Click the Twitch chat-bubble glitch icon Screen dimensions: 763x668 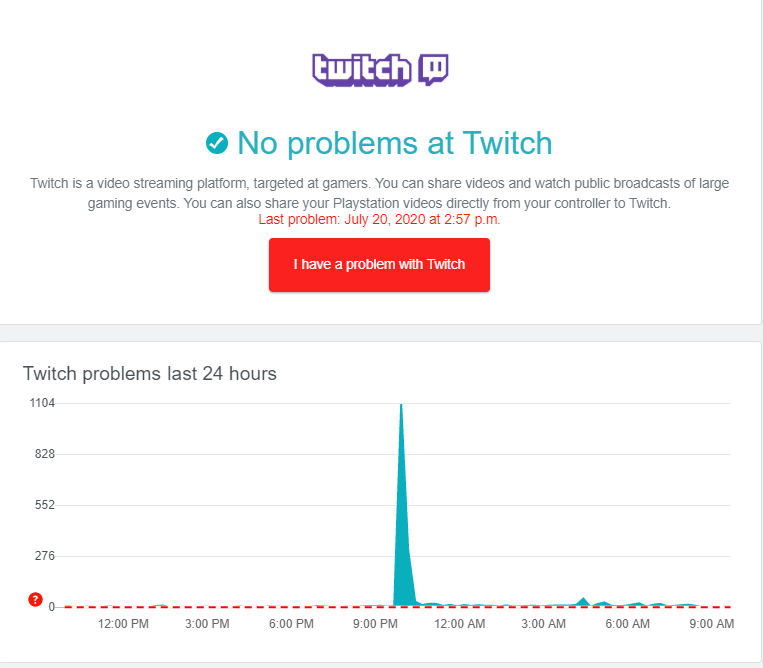[x=432, y=68]
